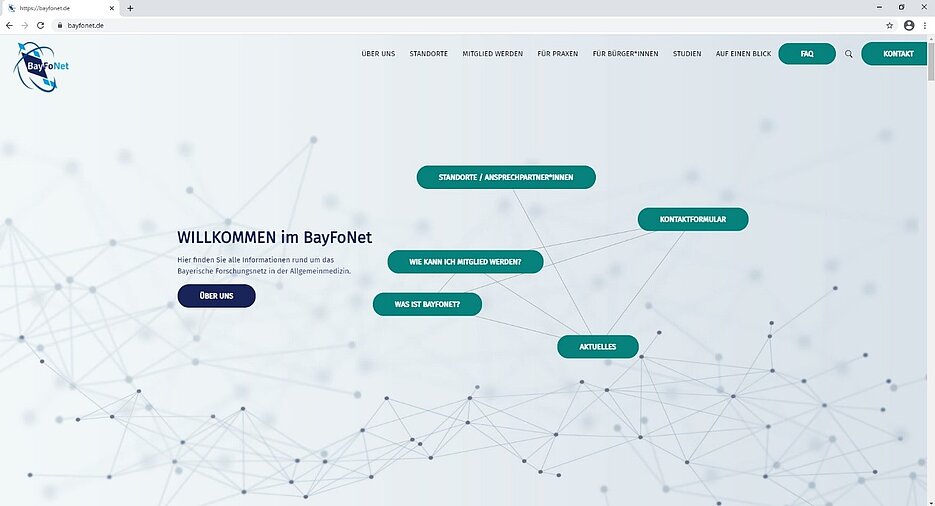
Task: Open the Über uns menu item
Action: [378, 54]
